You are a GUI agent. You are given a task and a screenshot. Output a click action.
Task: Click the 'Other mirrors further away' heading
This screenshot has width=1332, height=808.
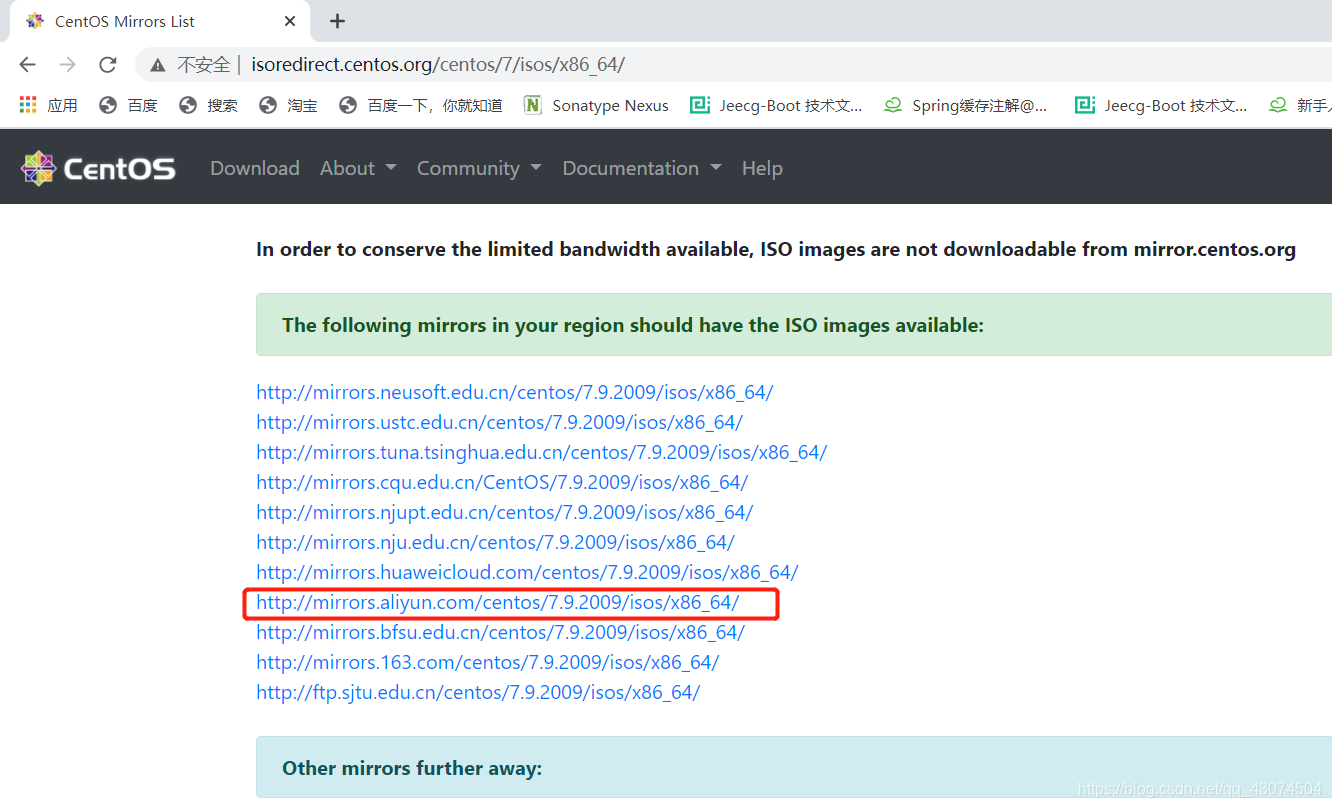click(x=412, y=768)
